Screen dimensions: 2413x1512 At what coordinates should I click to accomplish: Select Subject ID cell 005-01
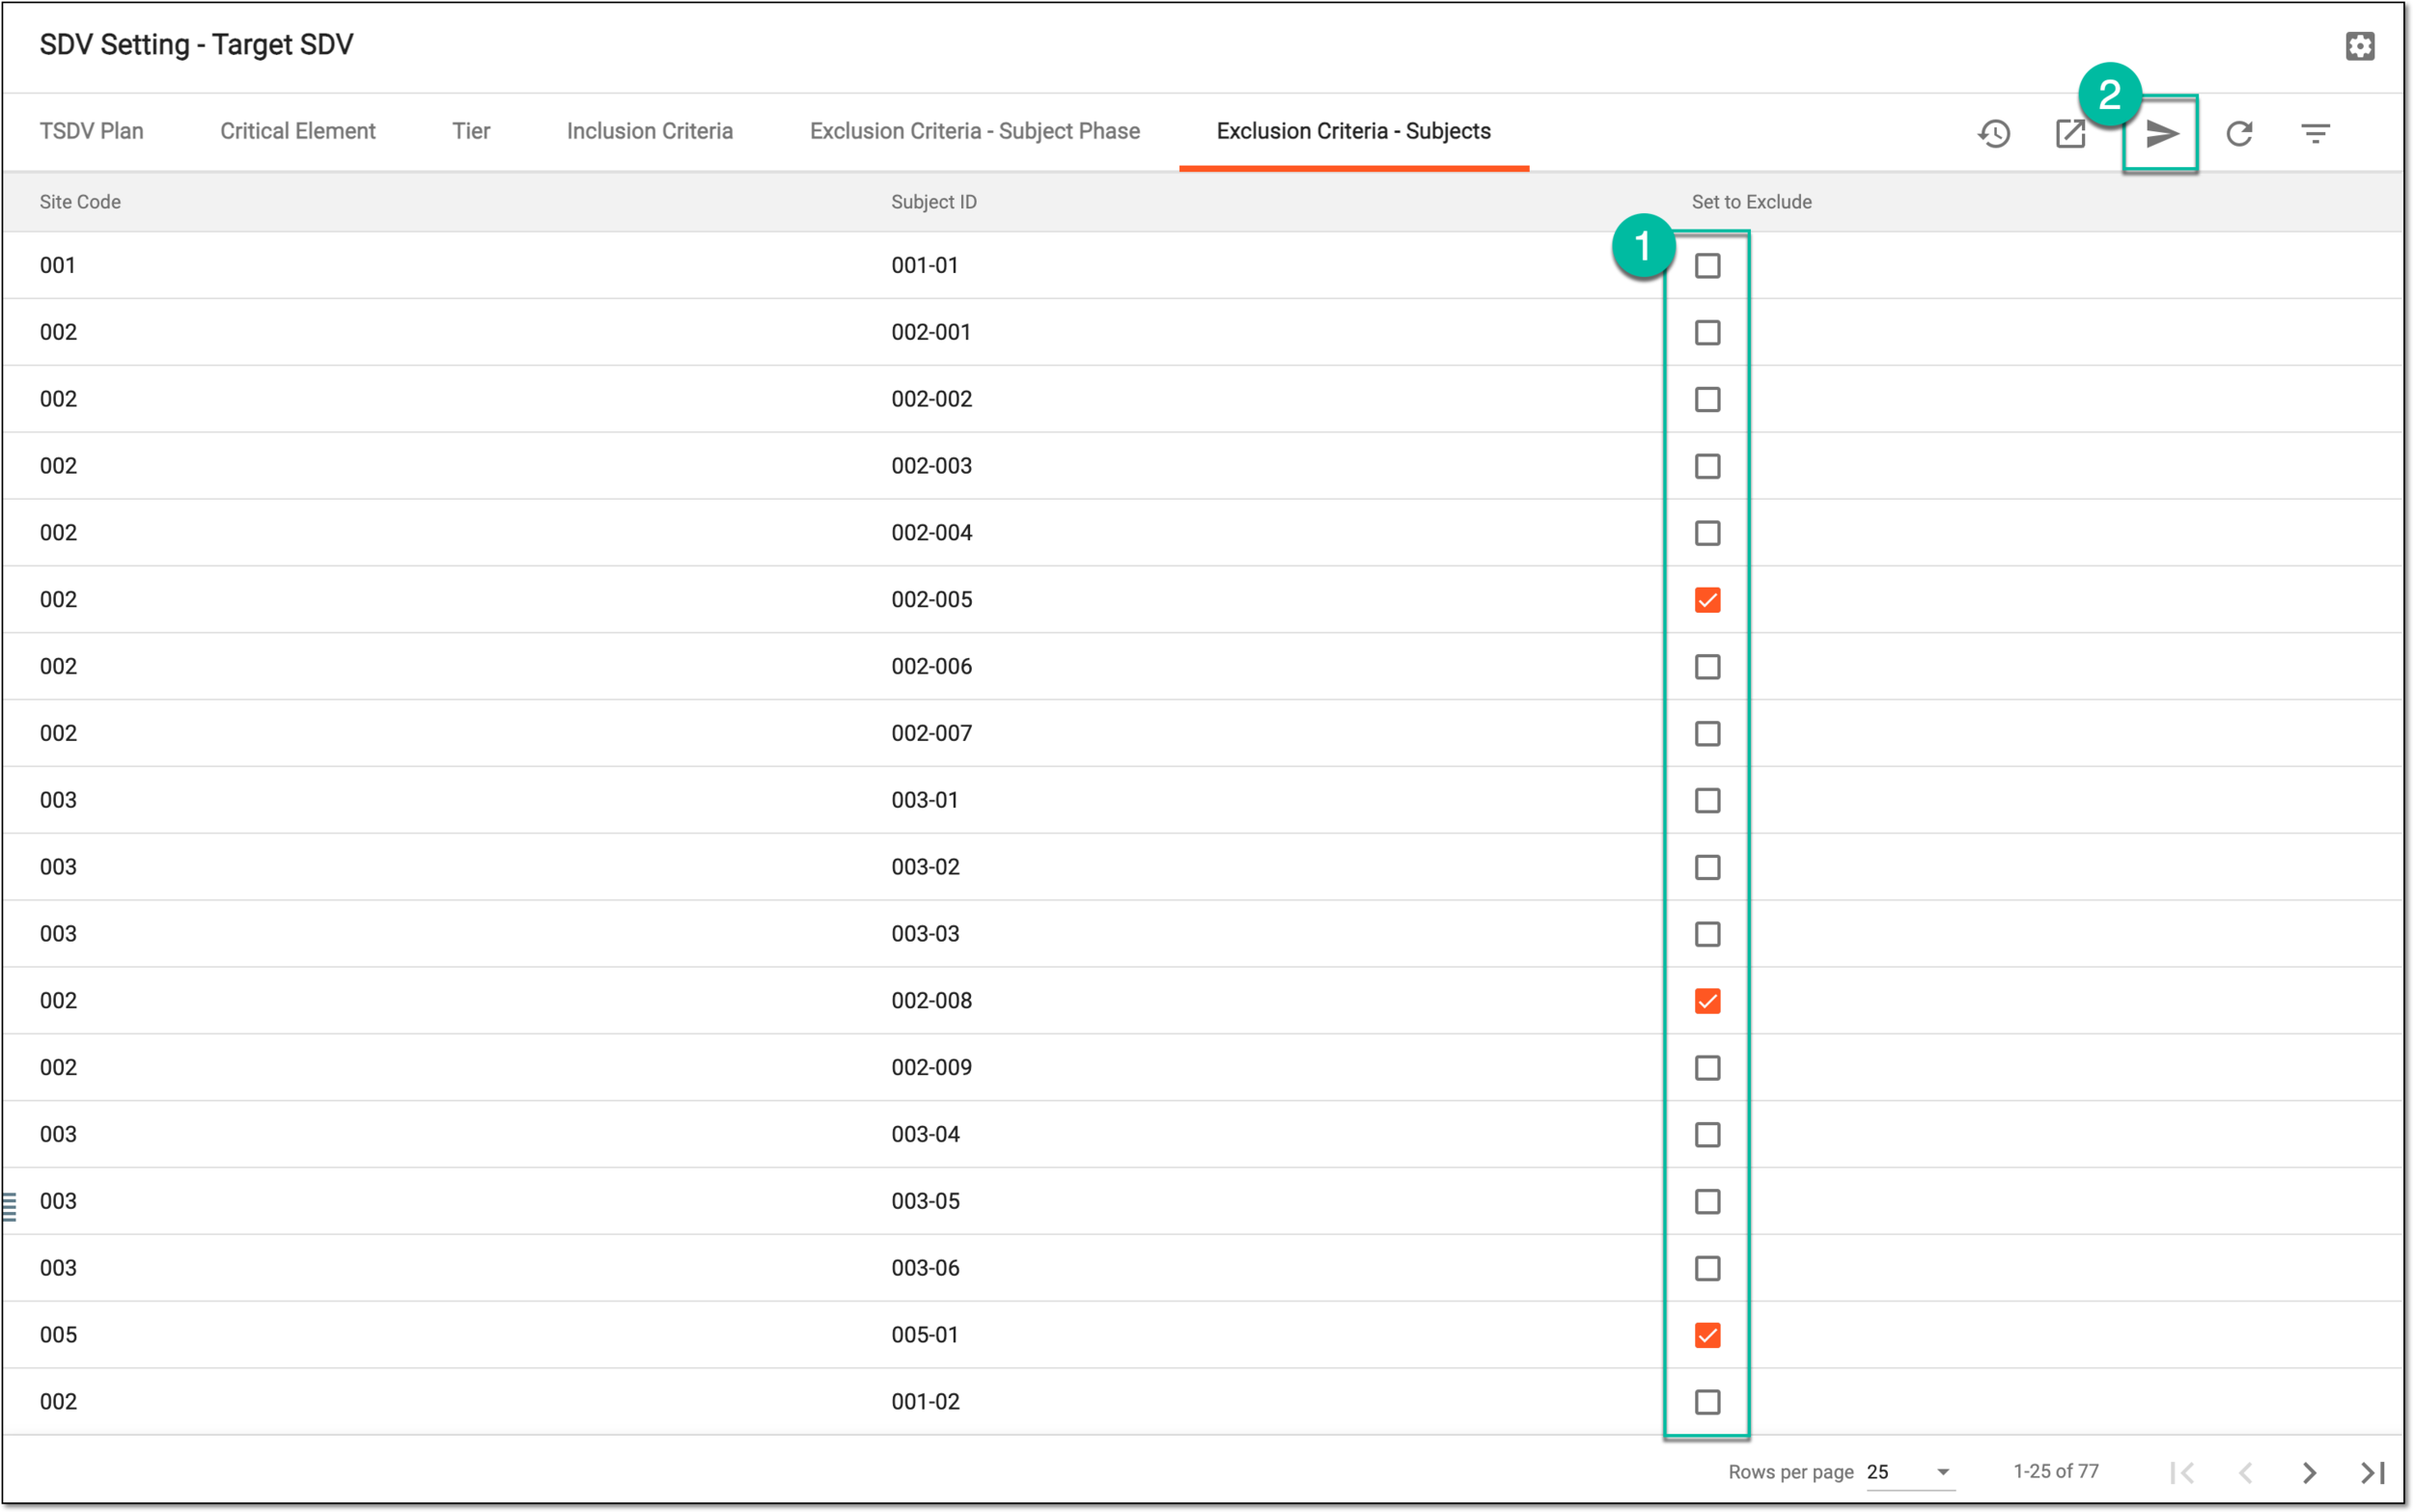925,1335
